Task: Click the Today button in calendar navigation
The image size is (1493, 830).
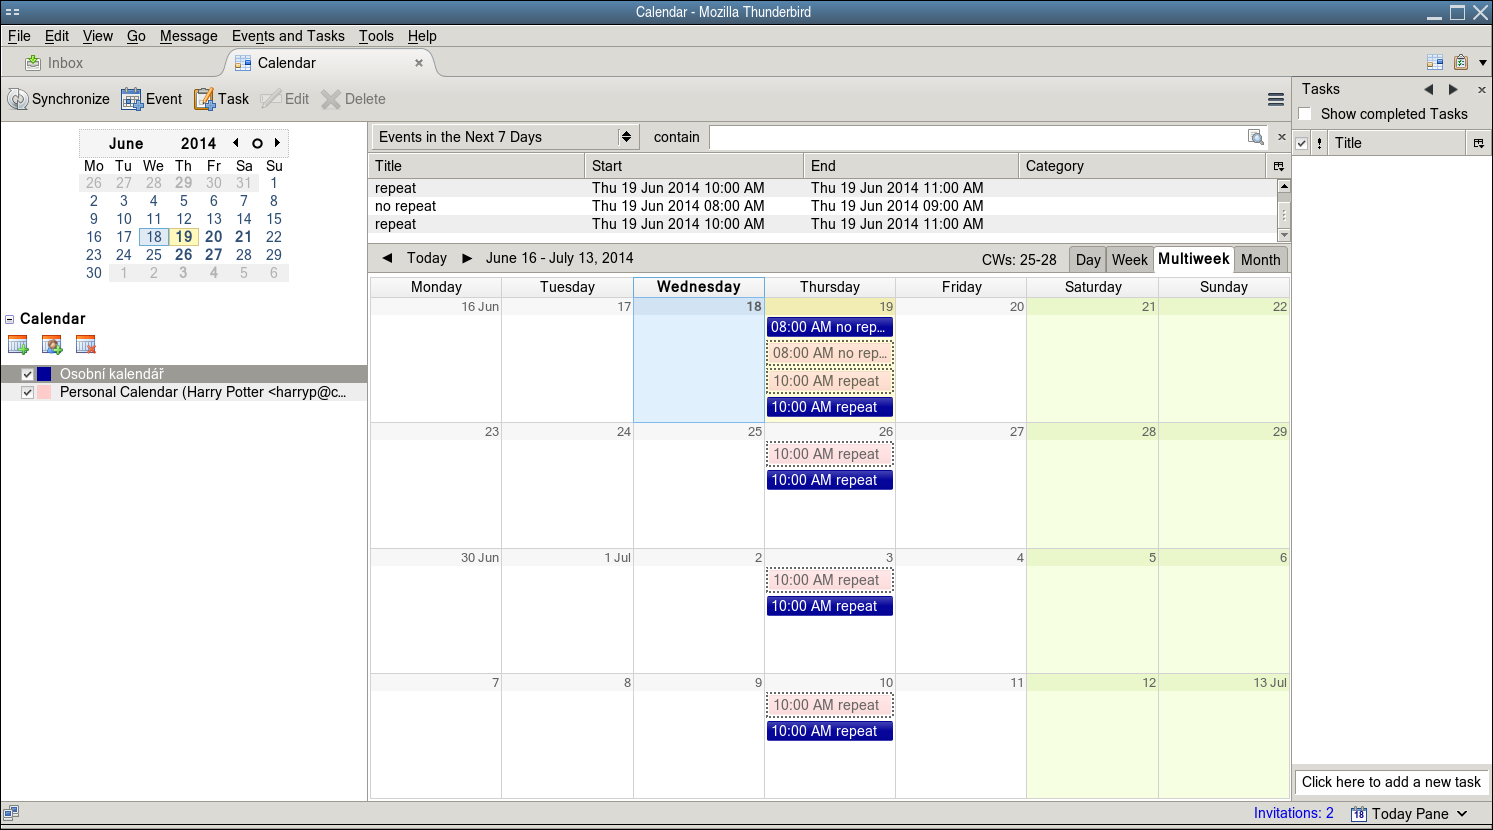Action: [427, 258]
